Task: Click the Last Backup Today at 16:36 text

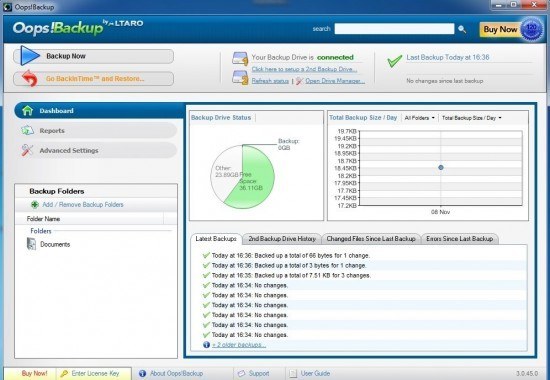Action: [448, 57]
